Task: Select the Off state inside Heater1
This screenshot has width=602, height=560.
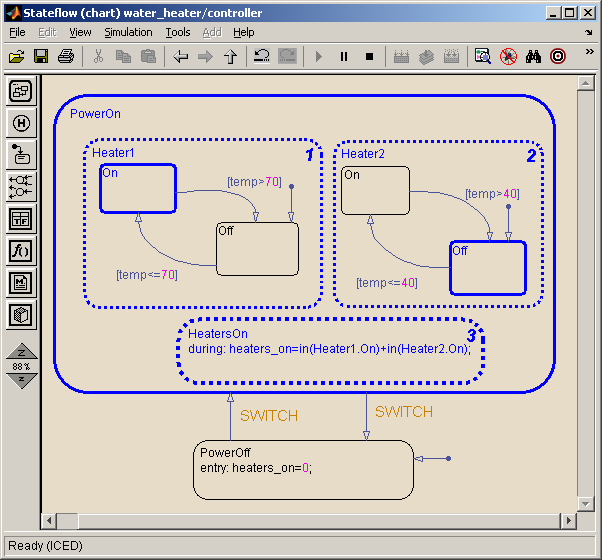Action: pyautogui.click(x=257, y=249)
